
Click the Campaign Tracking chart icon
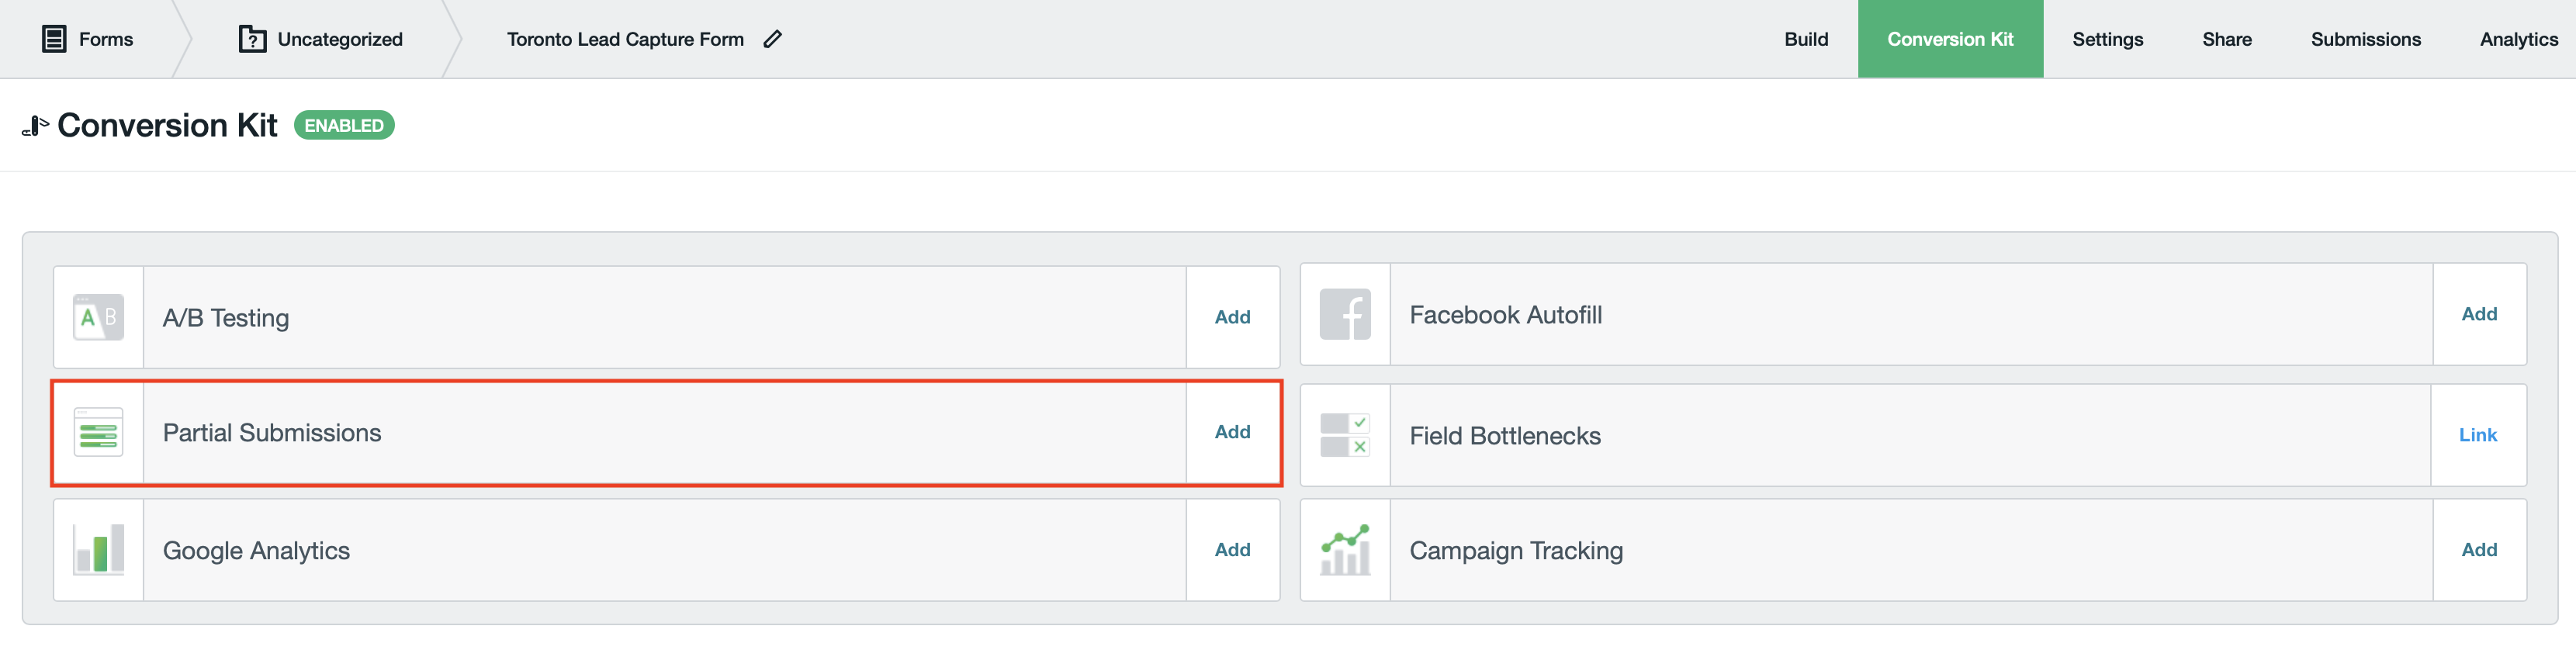1344,550
